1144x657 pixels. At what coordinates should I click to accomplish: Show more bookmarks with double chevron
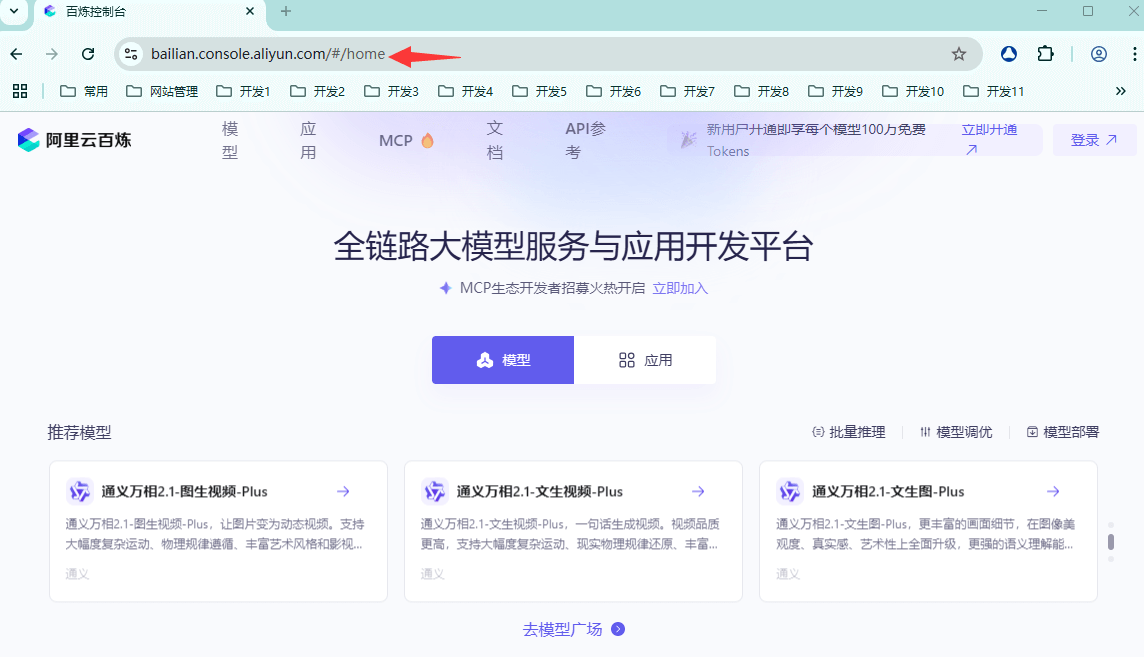coord(1121,91)
